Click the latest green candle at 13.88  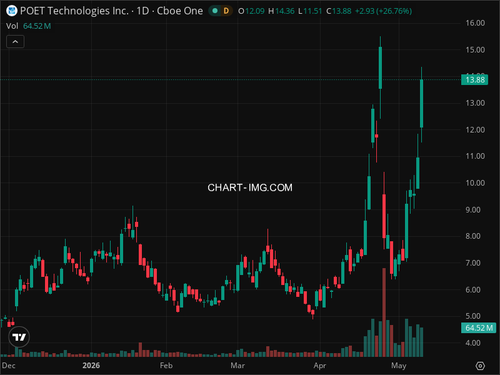click(x=421, y=103)
